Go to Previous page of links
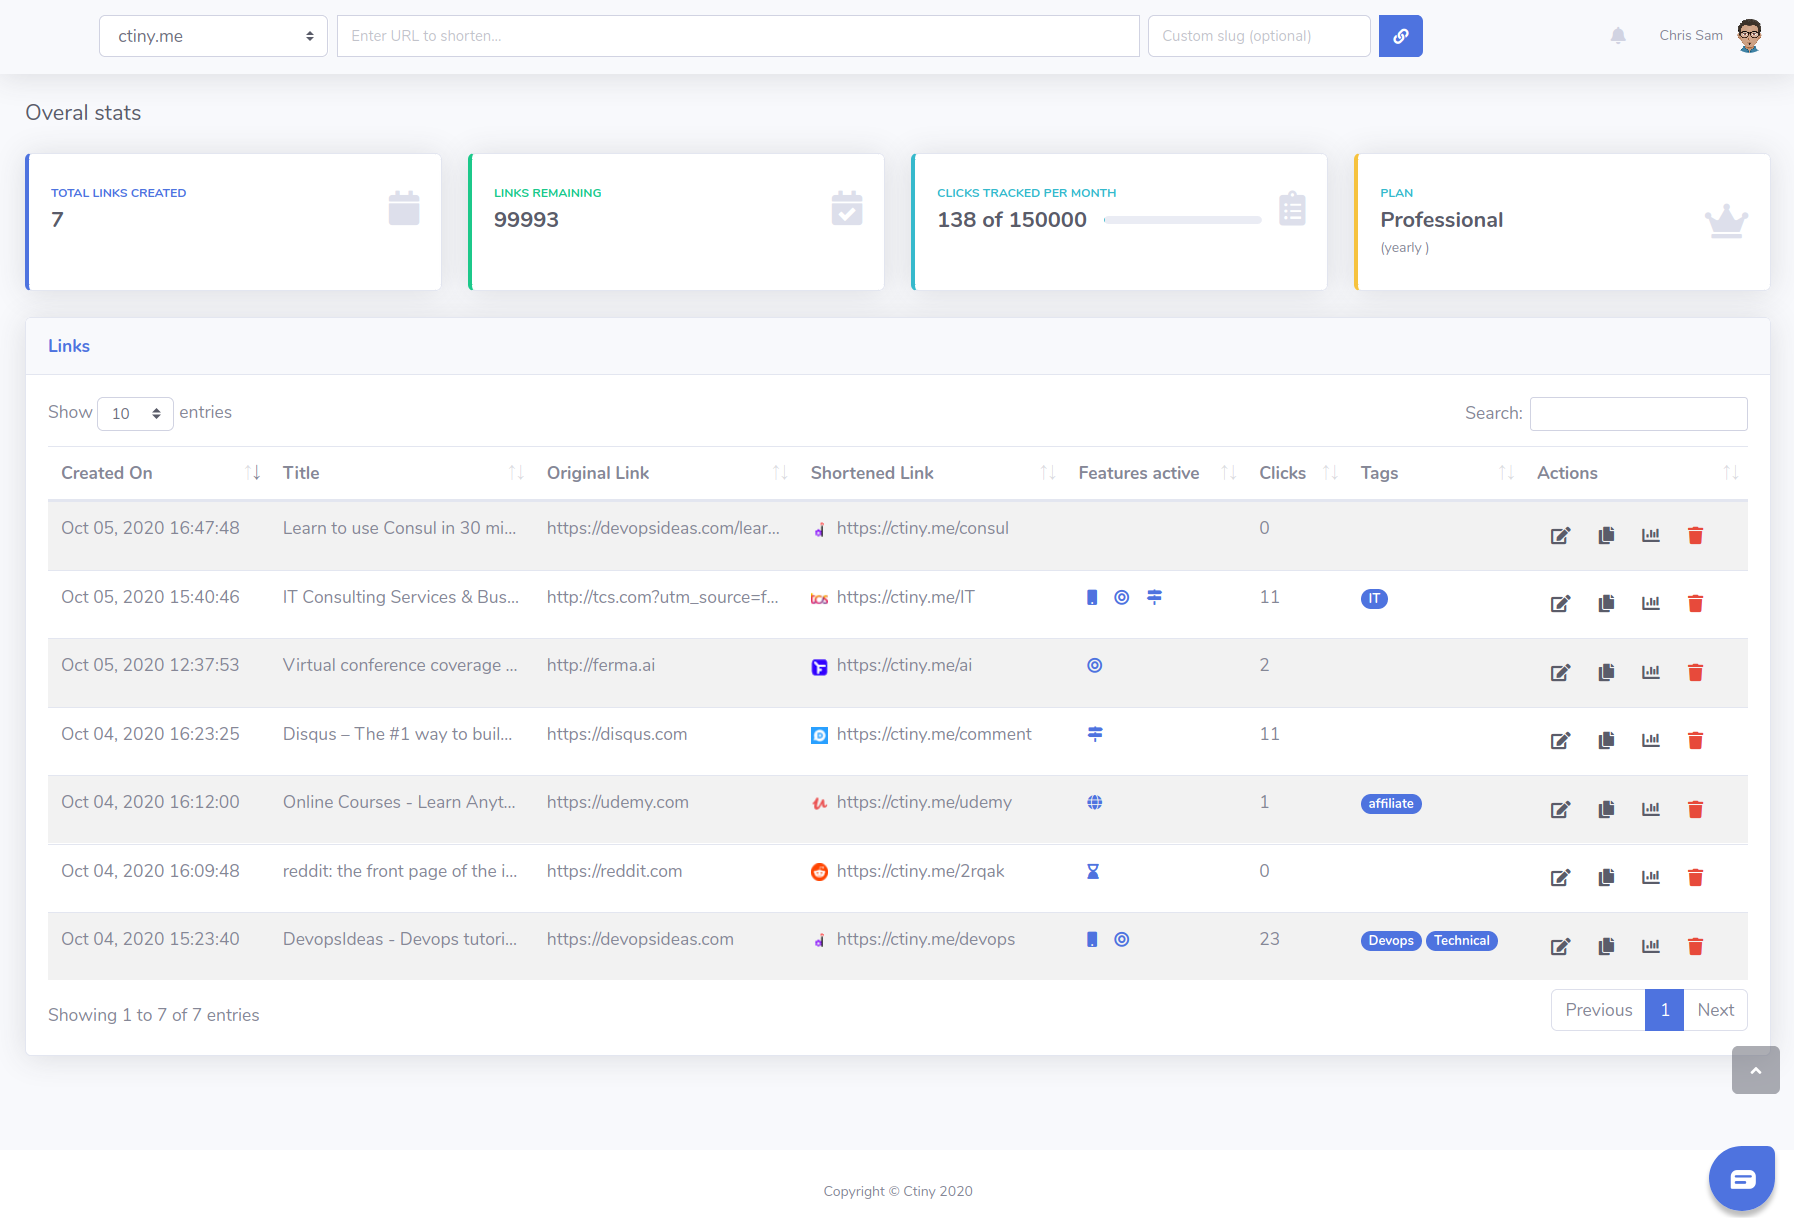Viewport: 1794px width, 1230px height. (x=1598, y=1010)
